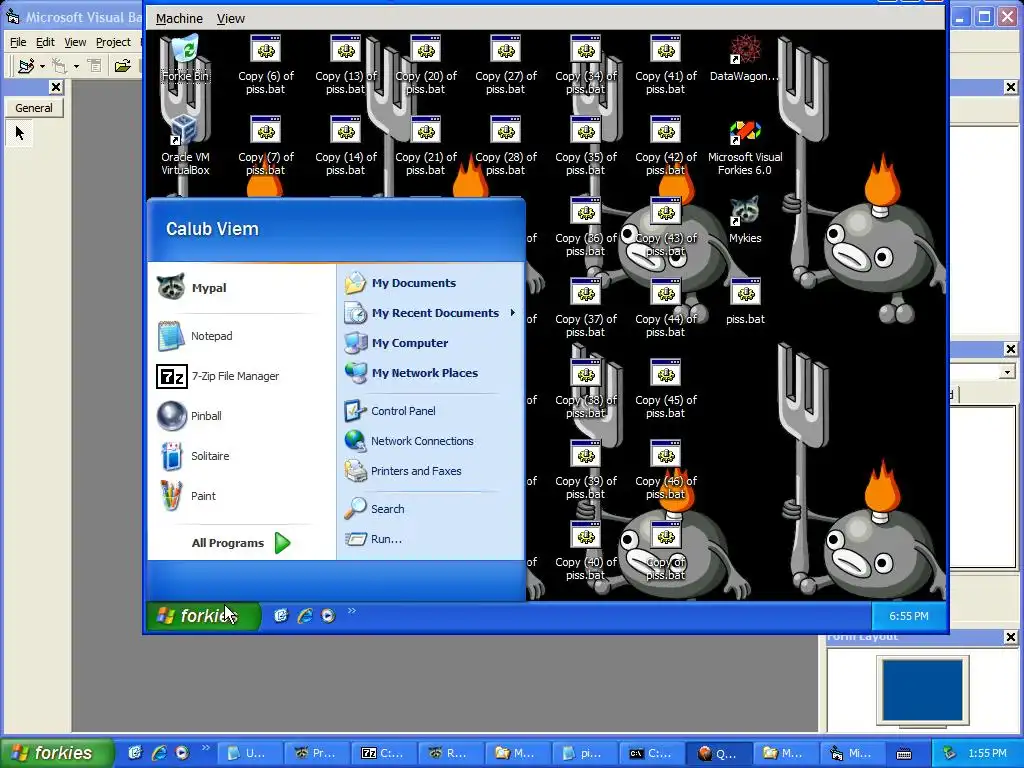The width and height of the screenshot is (1024, 768).
Task: Click the Form Layout monitor preview
Action: 922,690
